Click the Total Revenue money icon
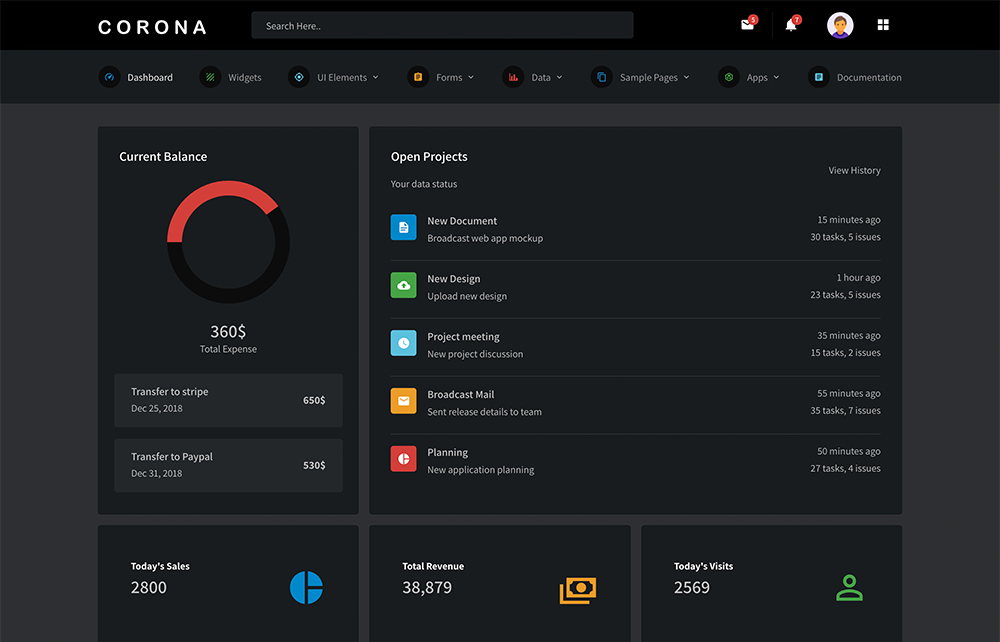Screen dimensions: 1000x642 (577, 589)
